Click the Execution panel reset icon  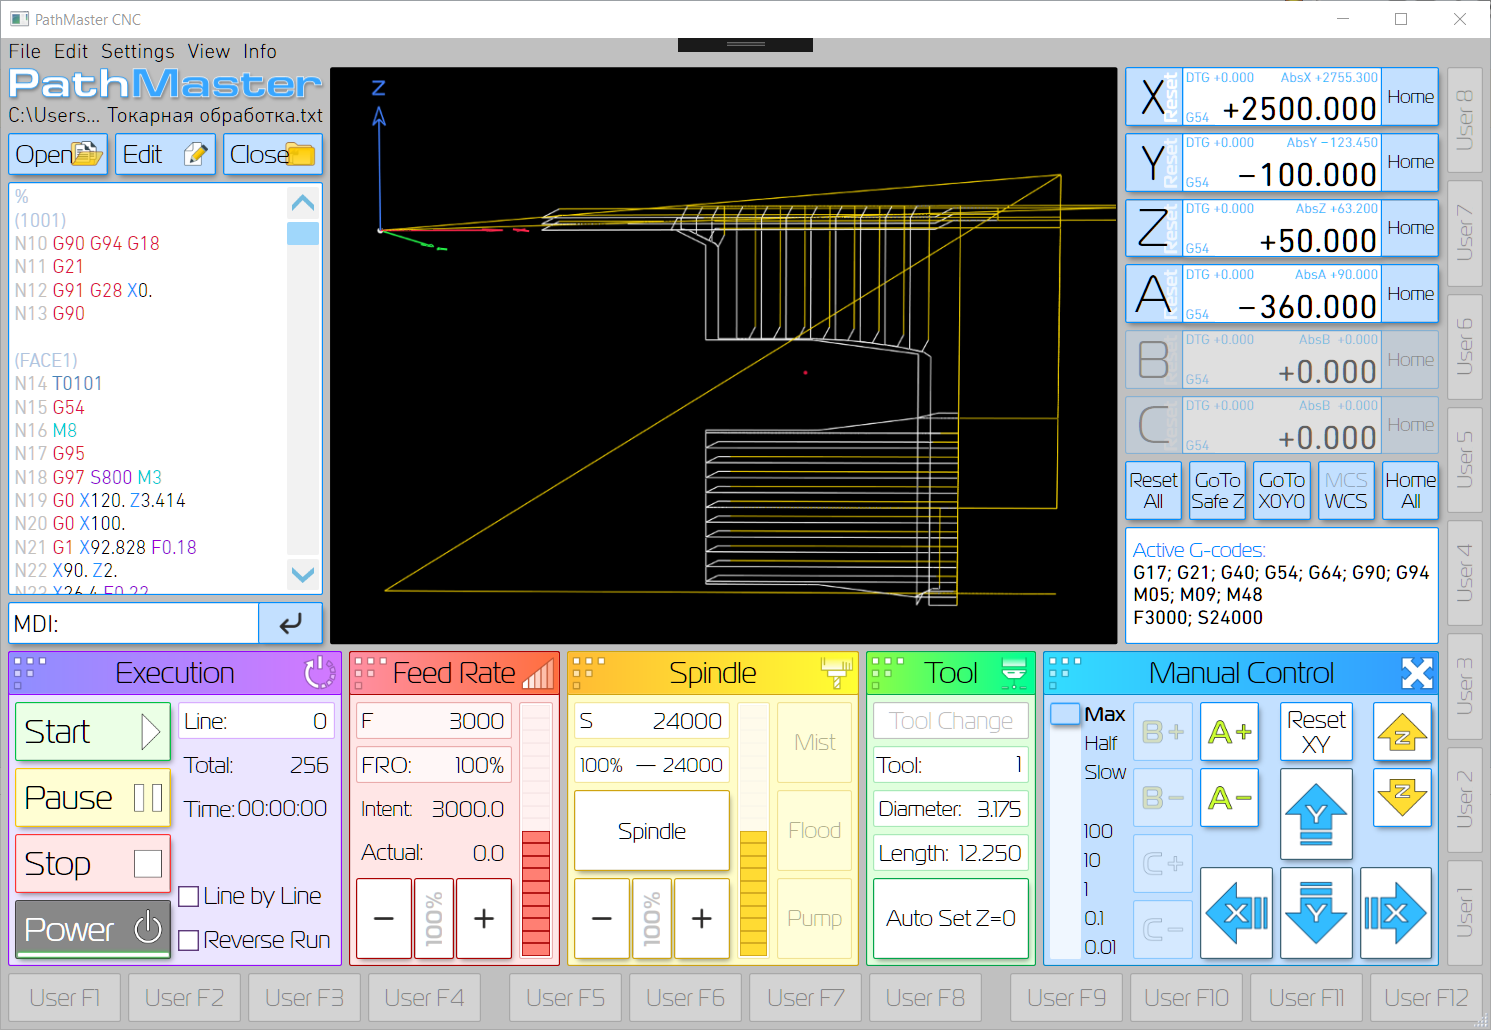click(x=320, y=673)
